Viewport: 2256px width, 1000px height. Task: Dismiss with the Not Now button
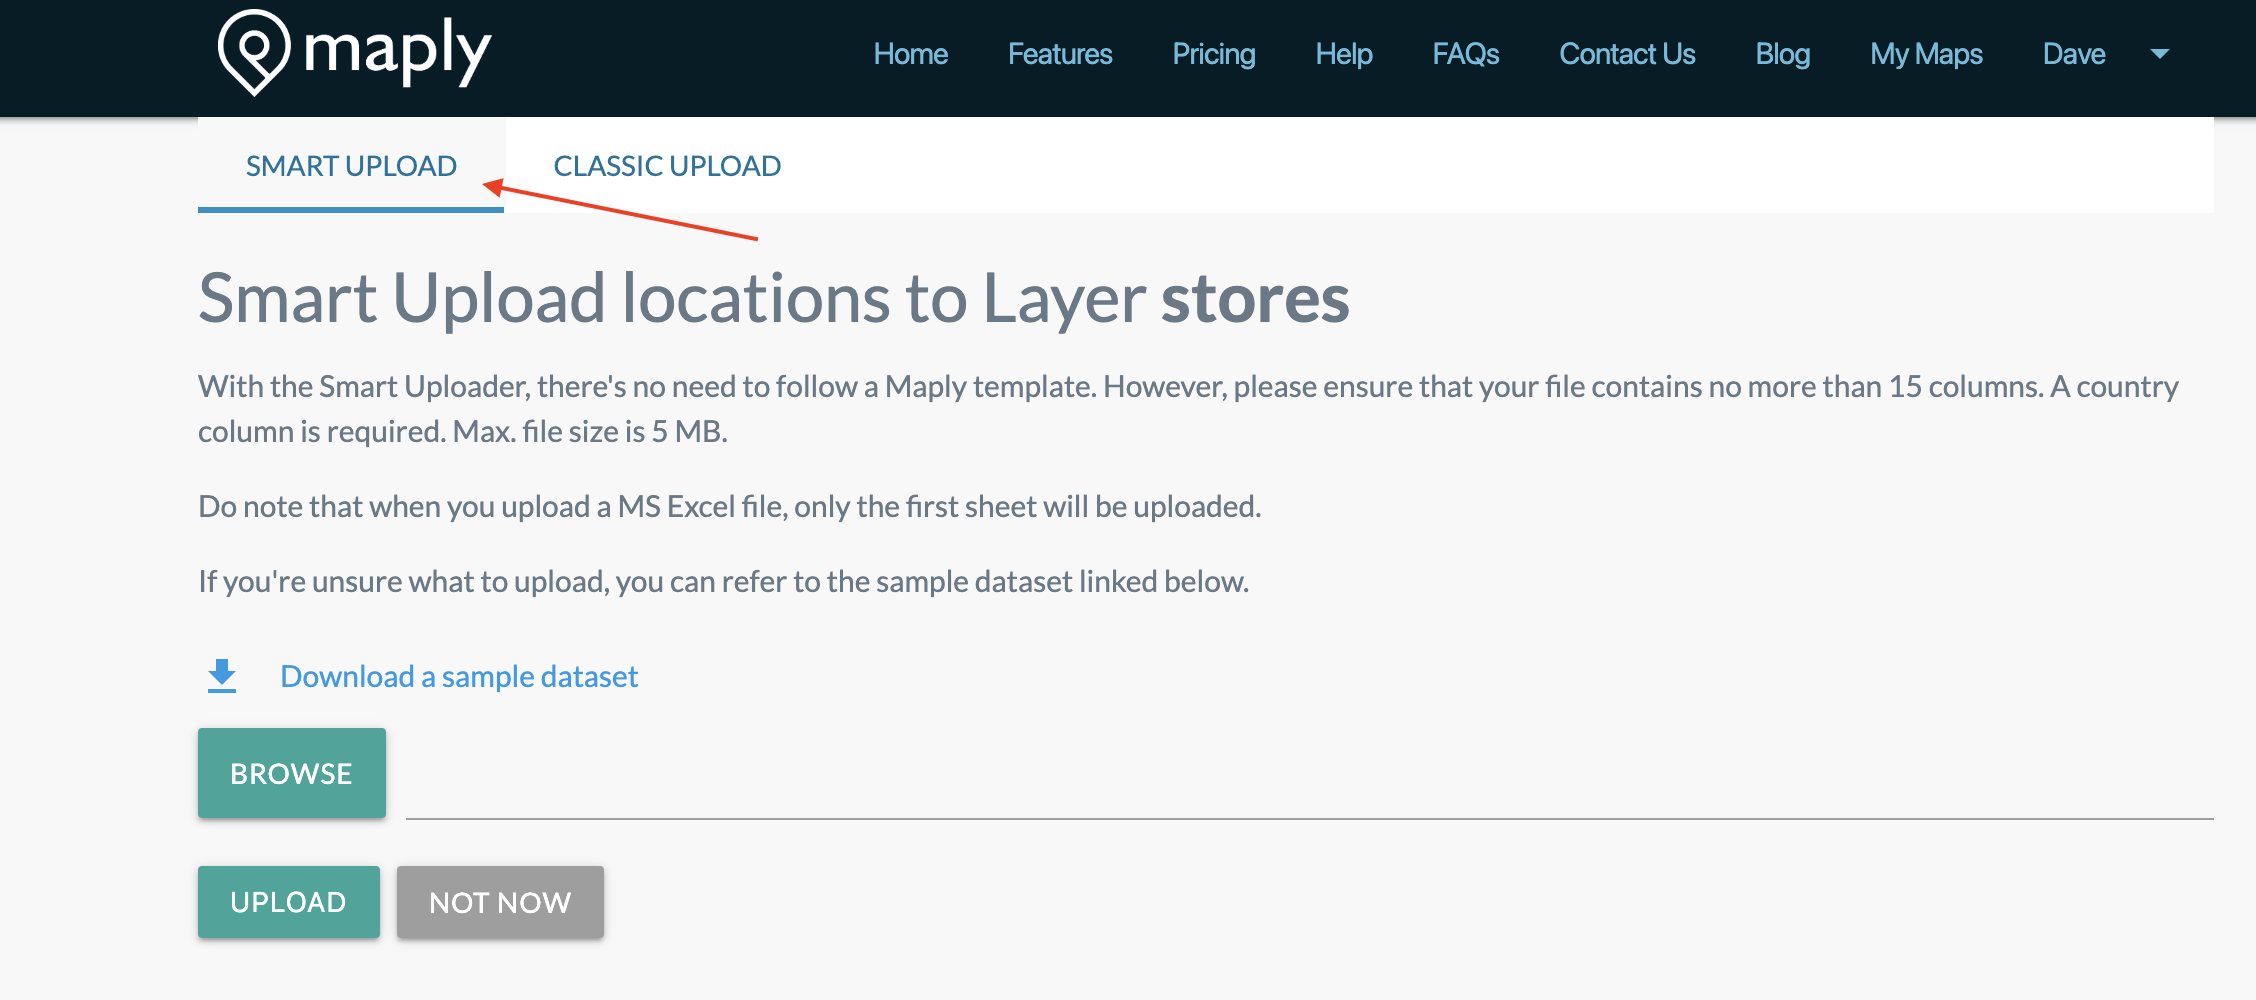pyautogui.click(x=500, y=902)
